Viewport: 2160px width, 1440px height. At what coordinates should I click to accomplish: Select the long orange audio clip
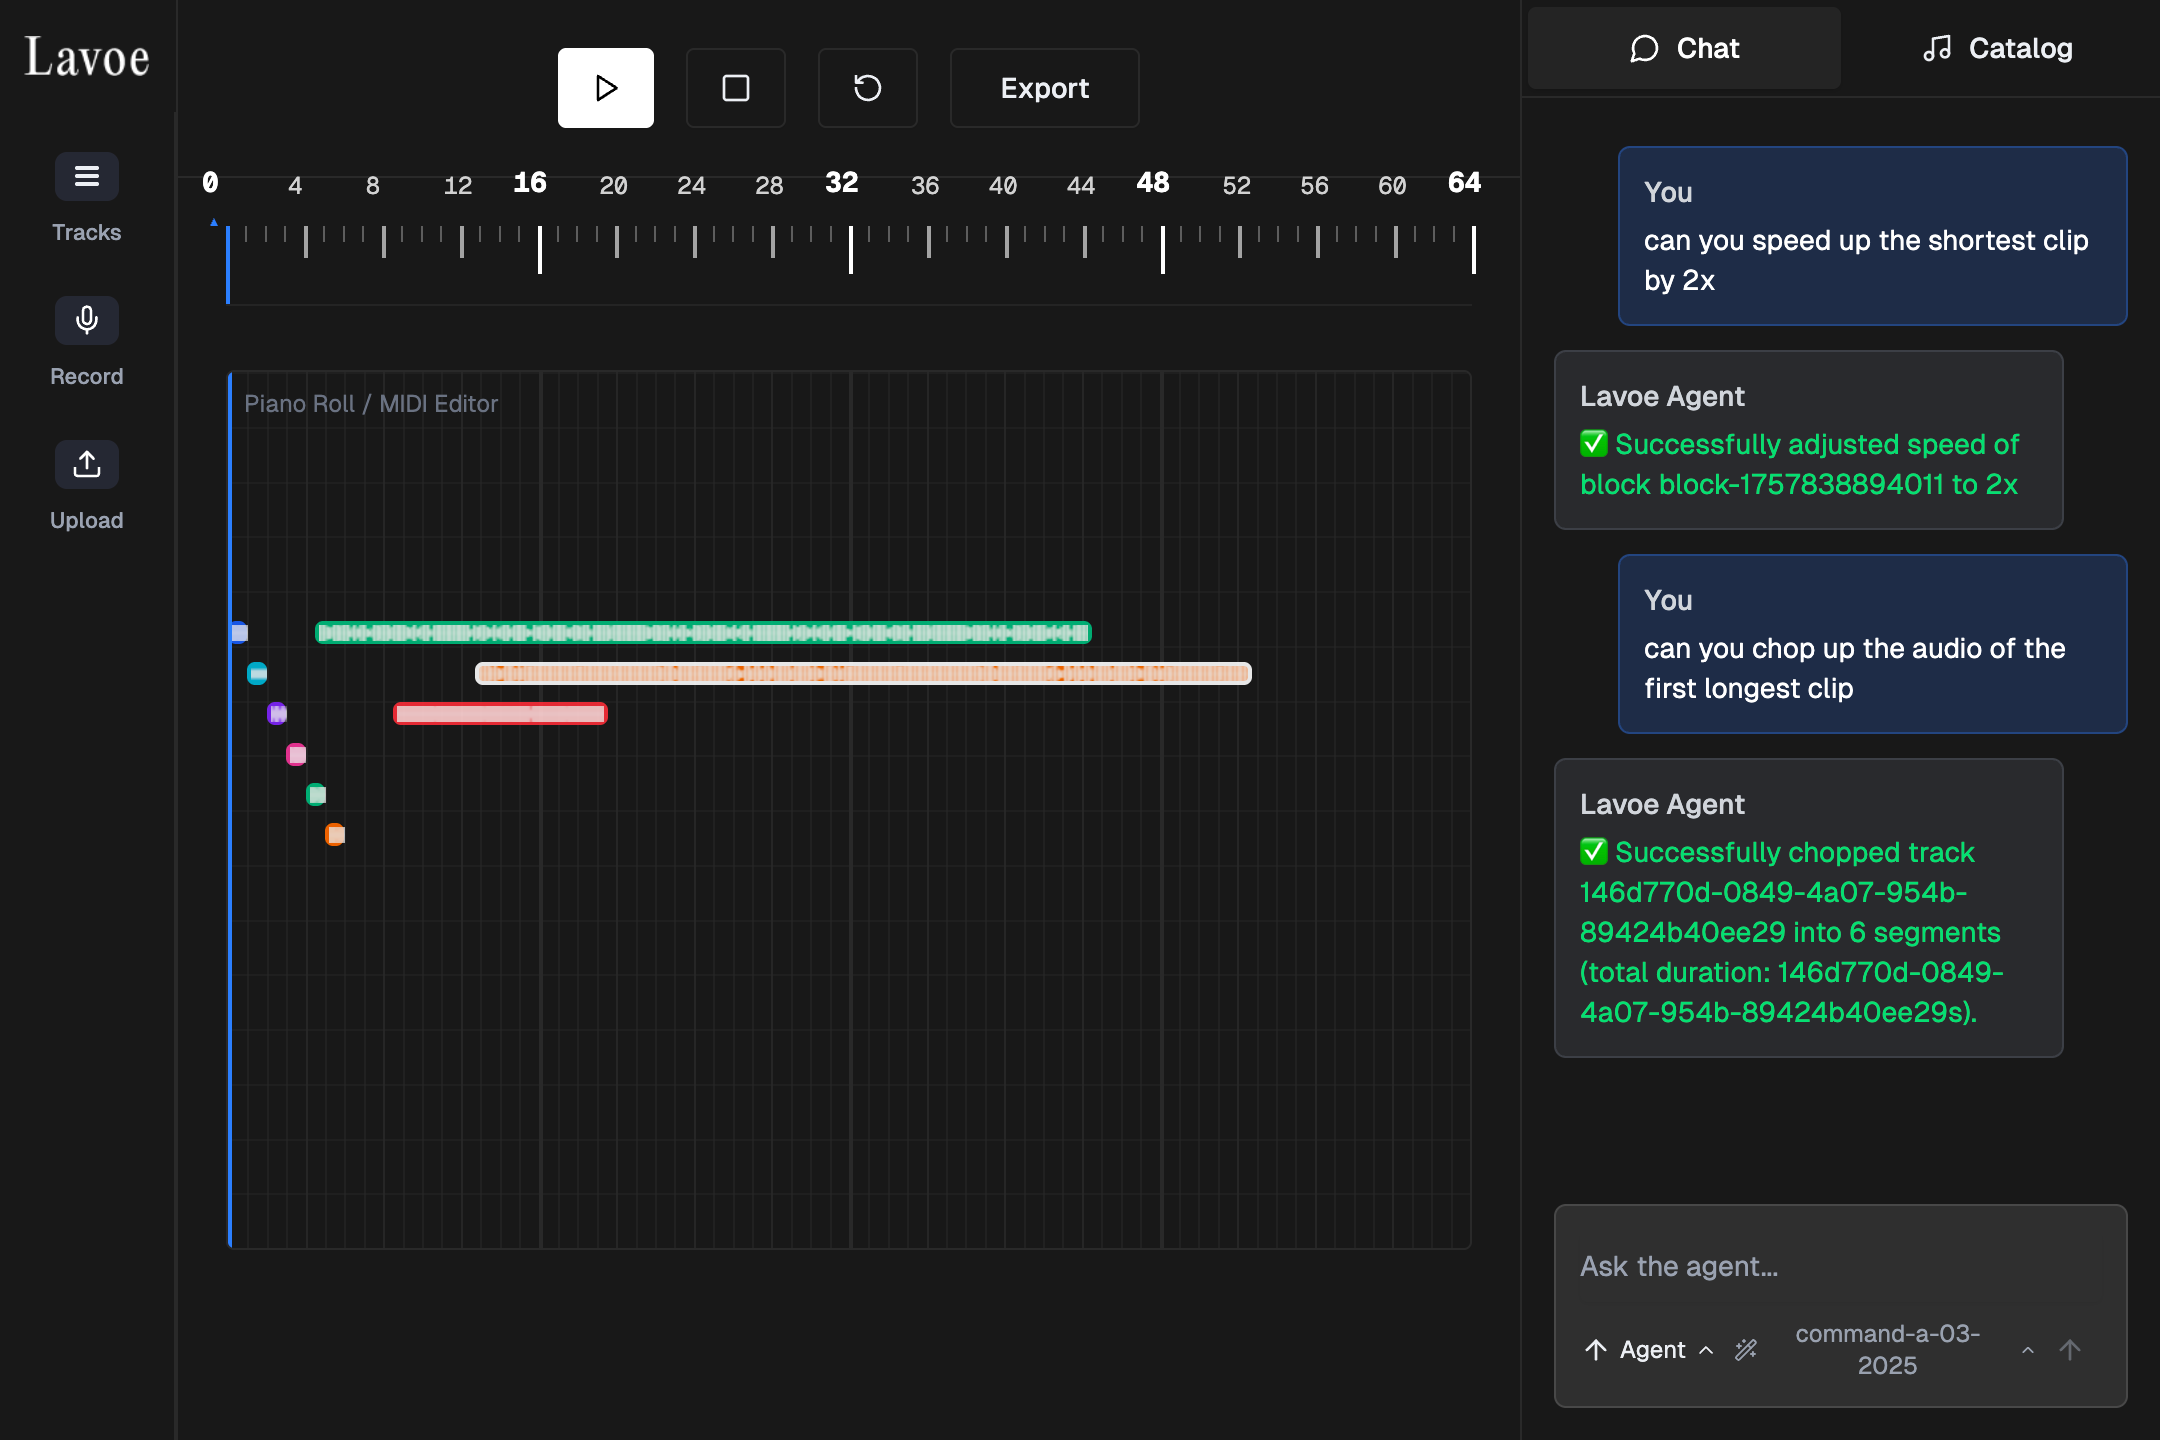(x=863, y=674)
